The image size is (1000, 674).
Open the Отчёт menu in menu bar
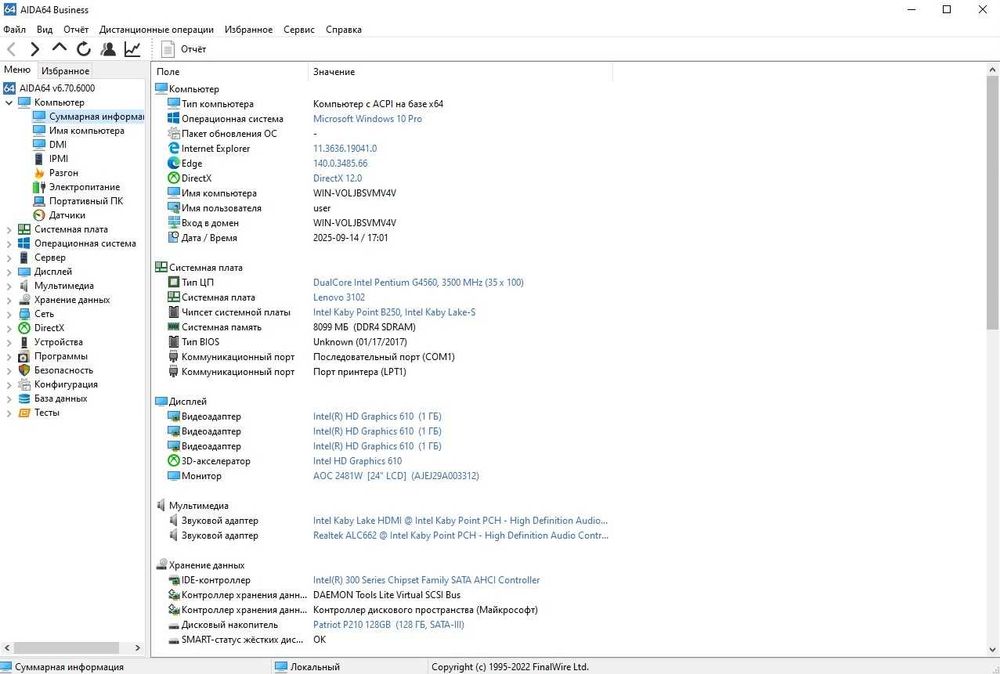pyautogui.click(x=76, y=29)
